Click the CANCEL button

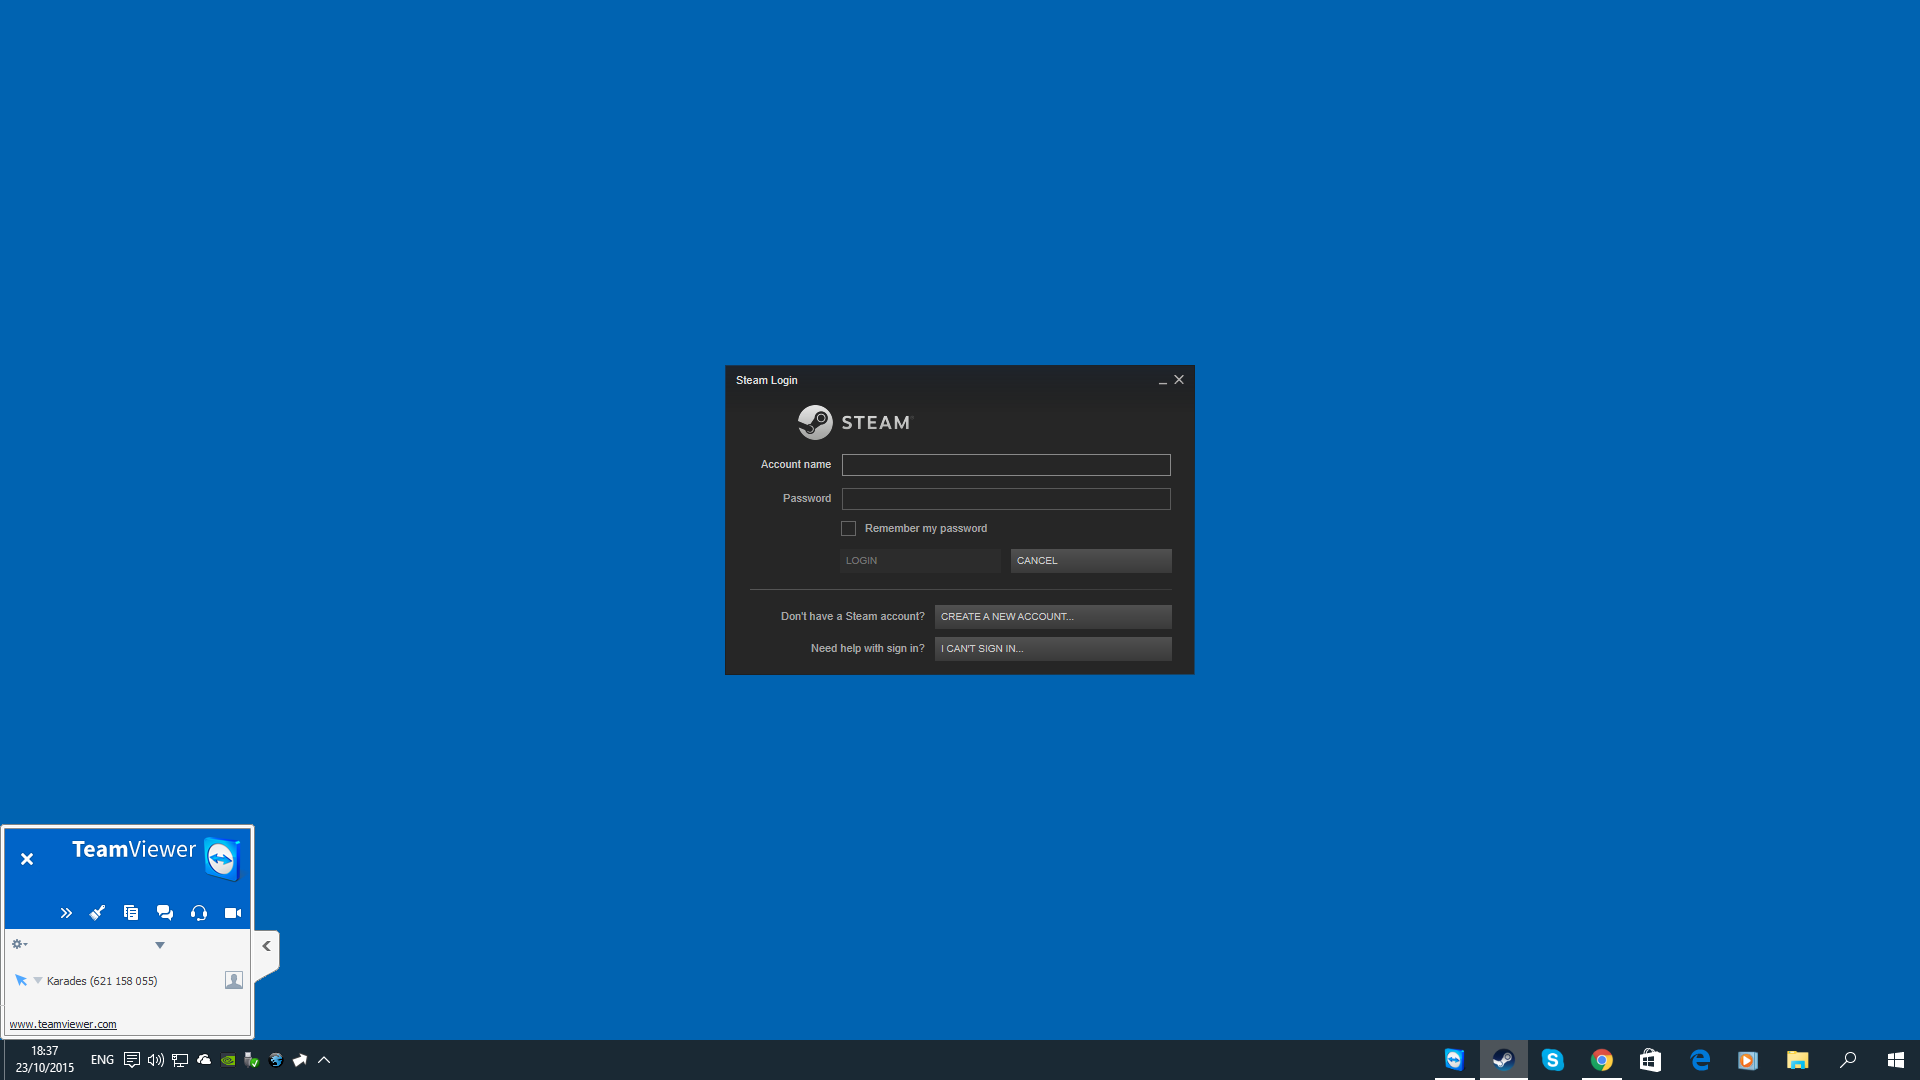[1090, 561]
